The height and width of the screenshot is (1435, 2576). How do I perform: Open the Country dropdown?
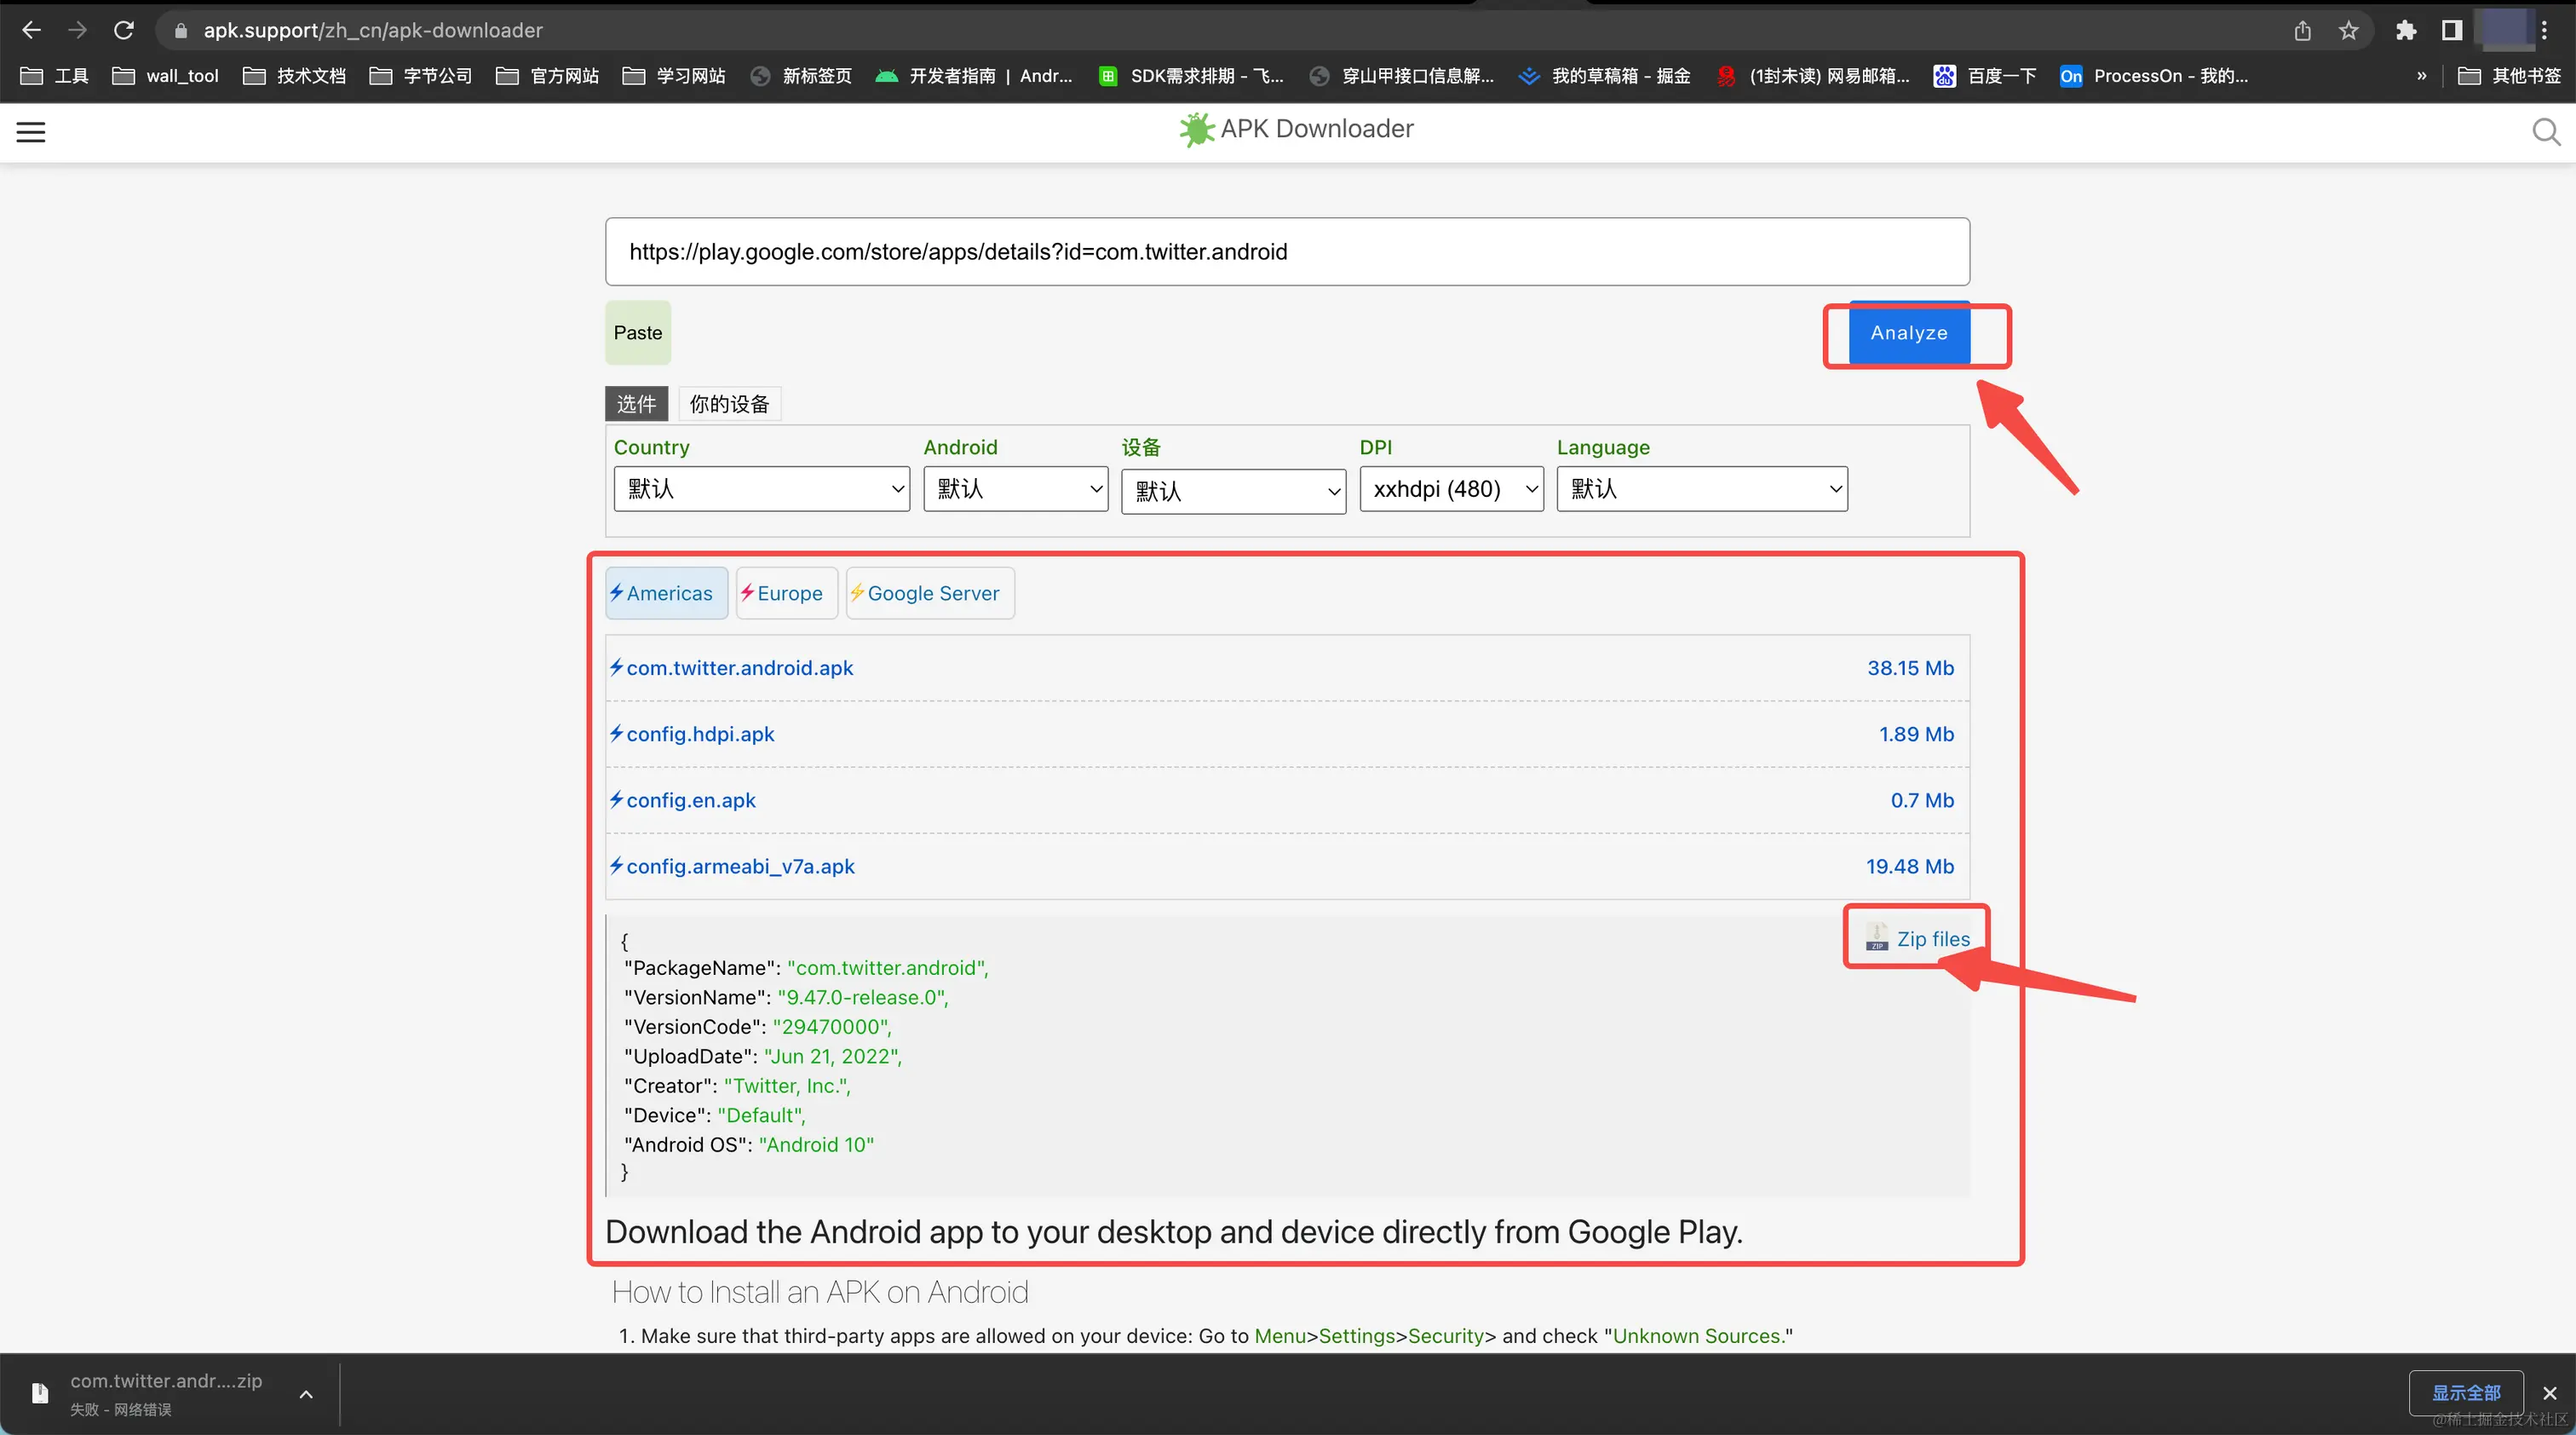pyautogui.click(x=761, y=489)
